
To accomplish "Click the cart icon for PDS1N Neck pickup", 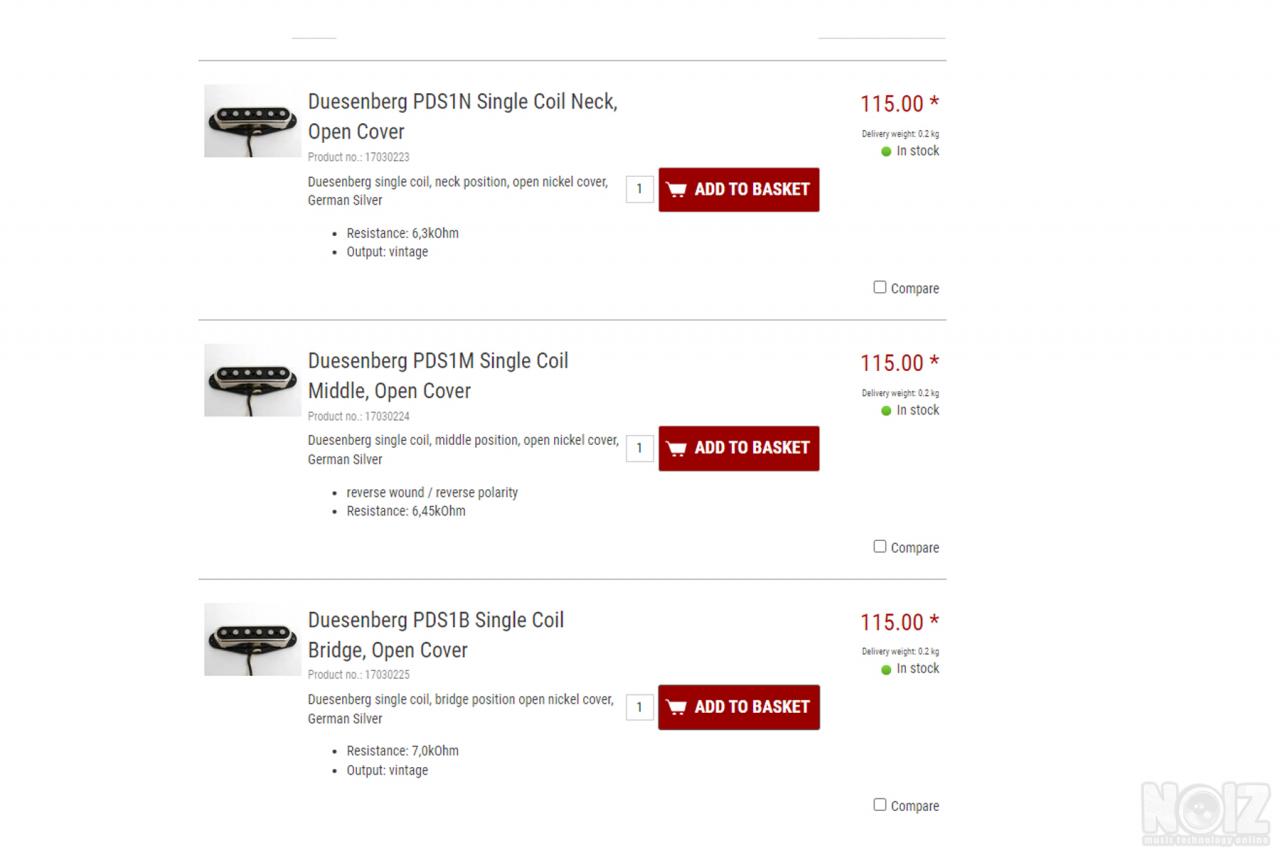I will 677,190.
